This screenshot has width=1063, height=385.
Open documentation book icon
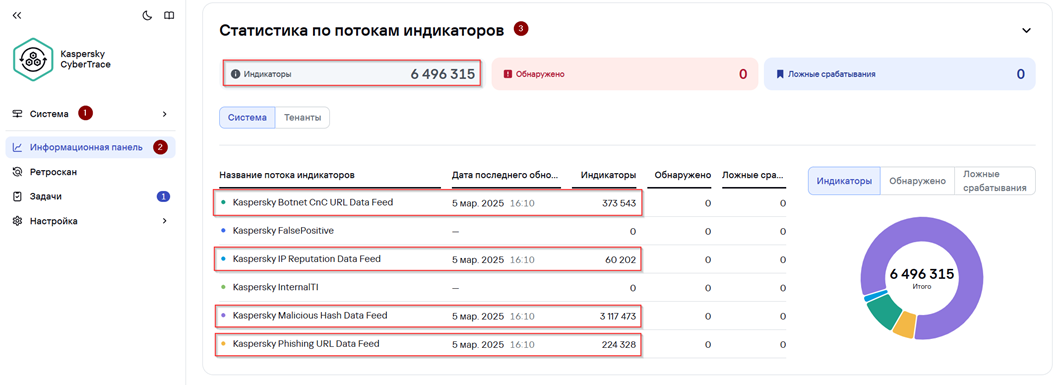tap(169, 16)
